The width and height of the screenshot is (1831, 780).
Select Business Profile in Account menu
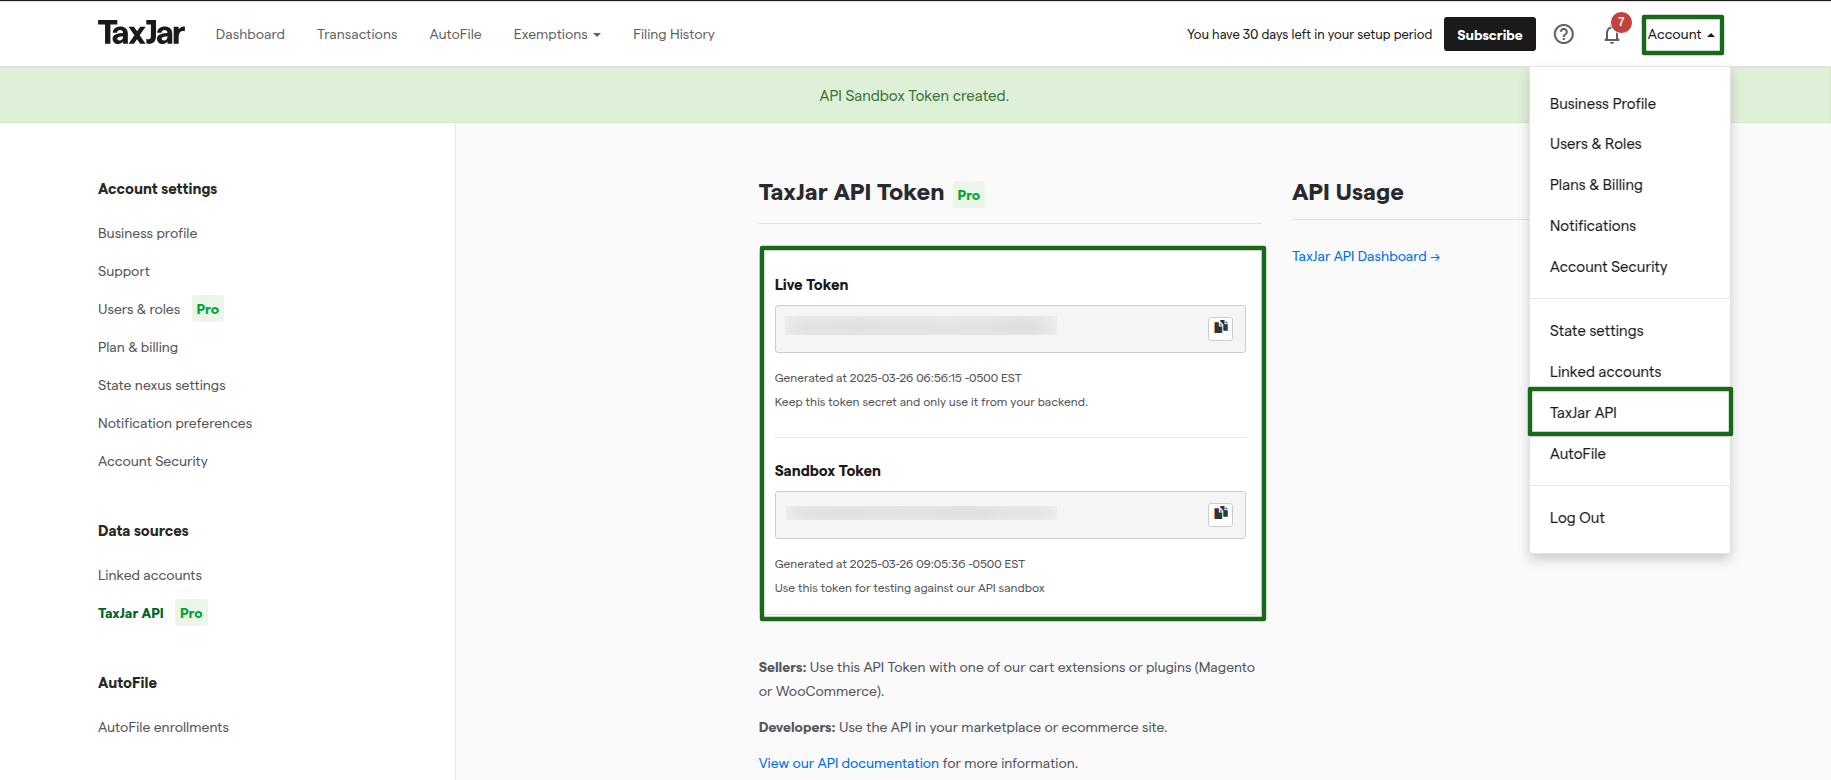tap(1603, 104)
